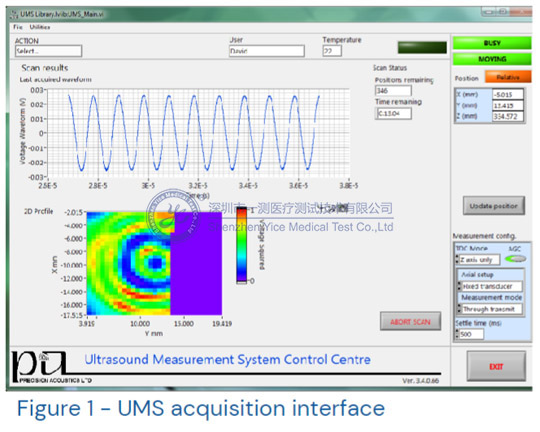Viewport: 540px width, 432px height.
Task: Click the green BUSY status indicator
Action: tap(492, 43)
